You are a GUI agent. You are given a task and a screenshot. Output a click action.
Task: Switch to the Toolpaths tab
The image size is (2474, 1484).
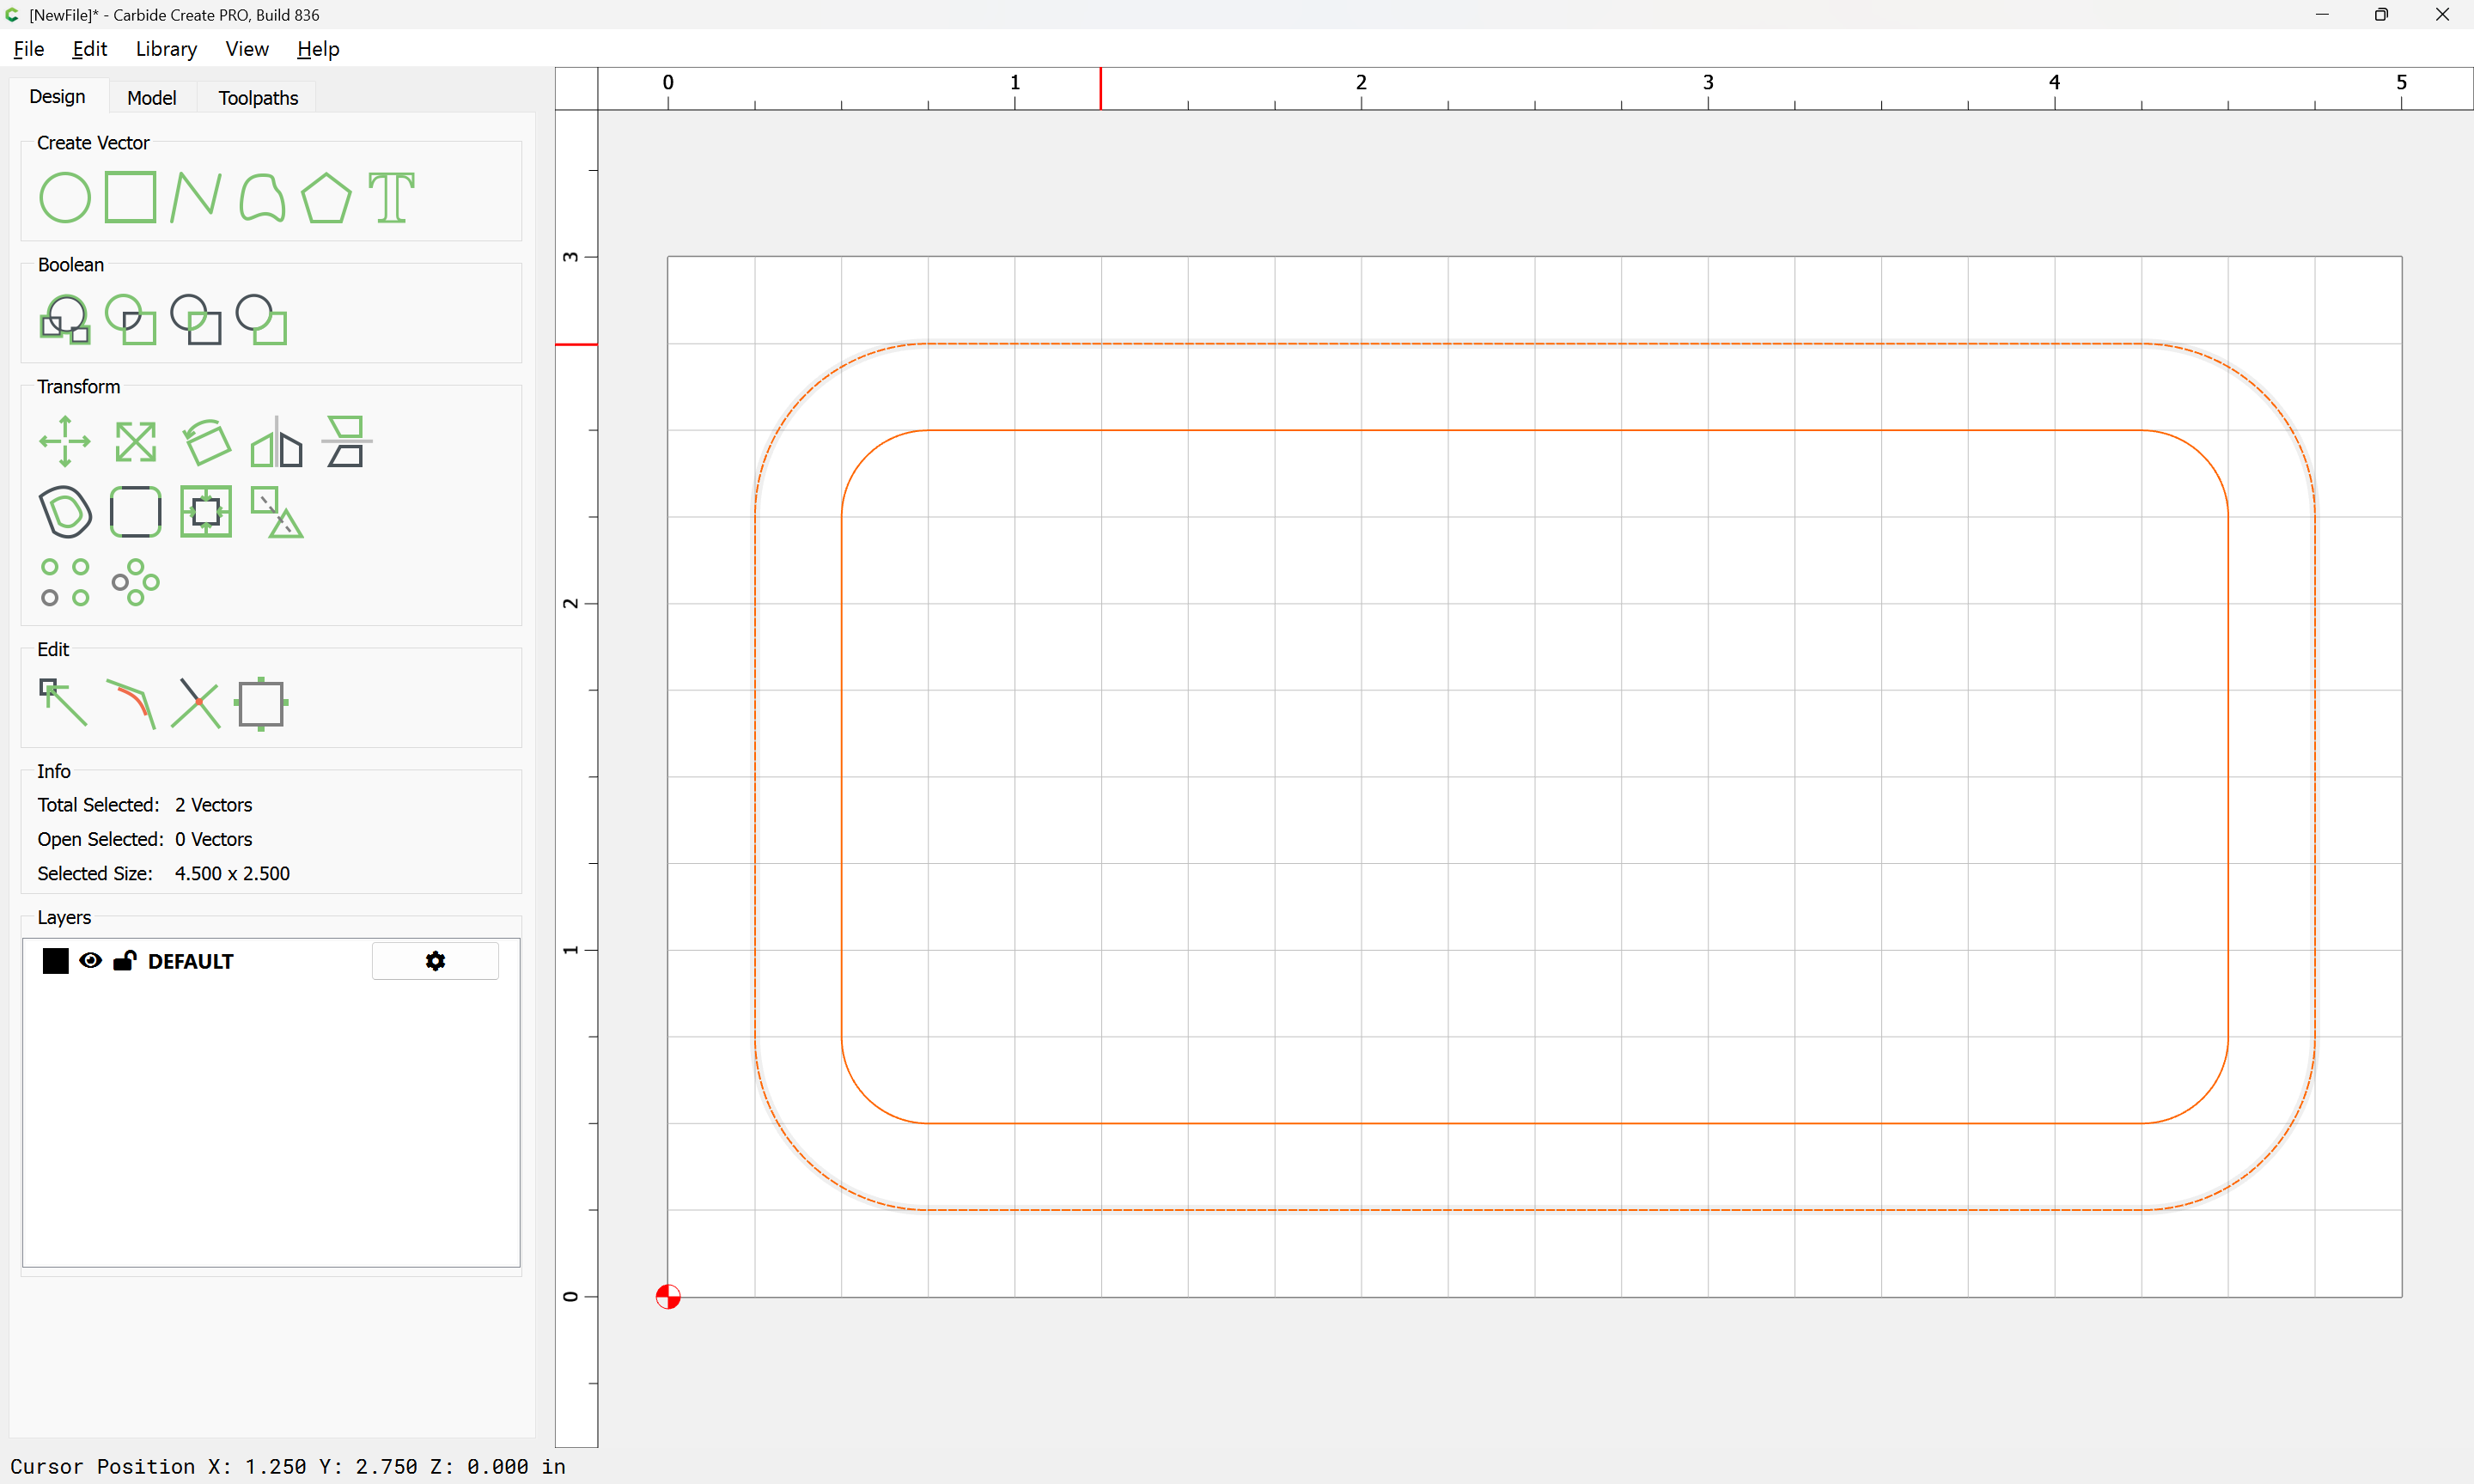pyautogui.click(x=258, y=98)
